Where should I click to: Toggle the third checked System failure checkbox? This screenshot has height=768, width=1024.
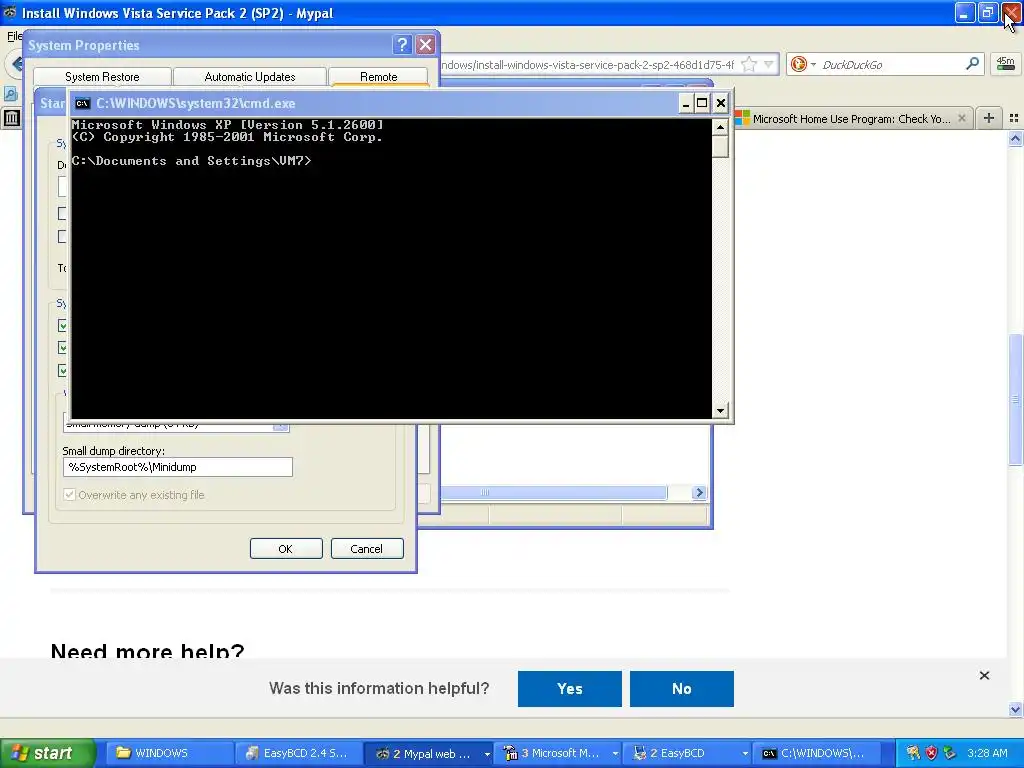63,370
